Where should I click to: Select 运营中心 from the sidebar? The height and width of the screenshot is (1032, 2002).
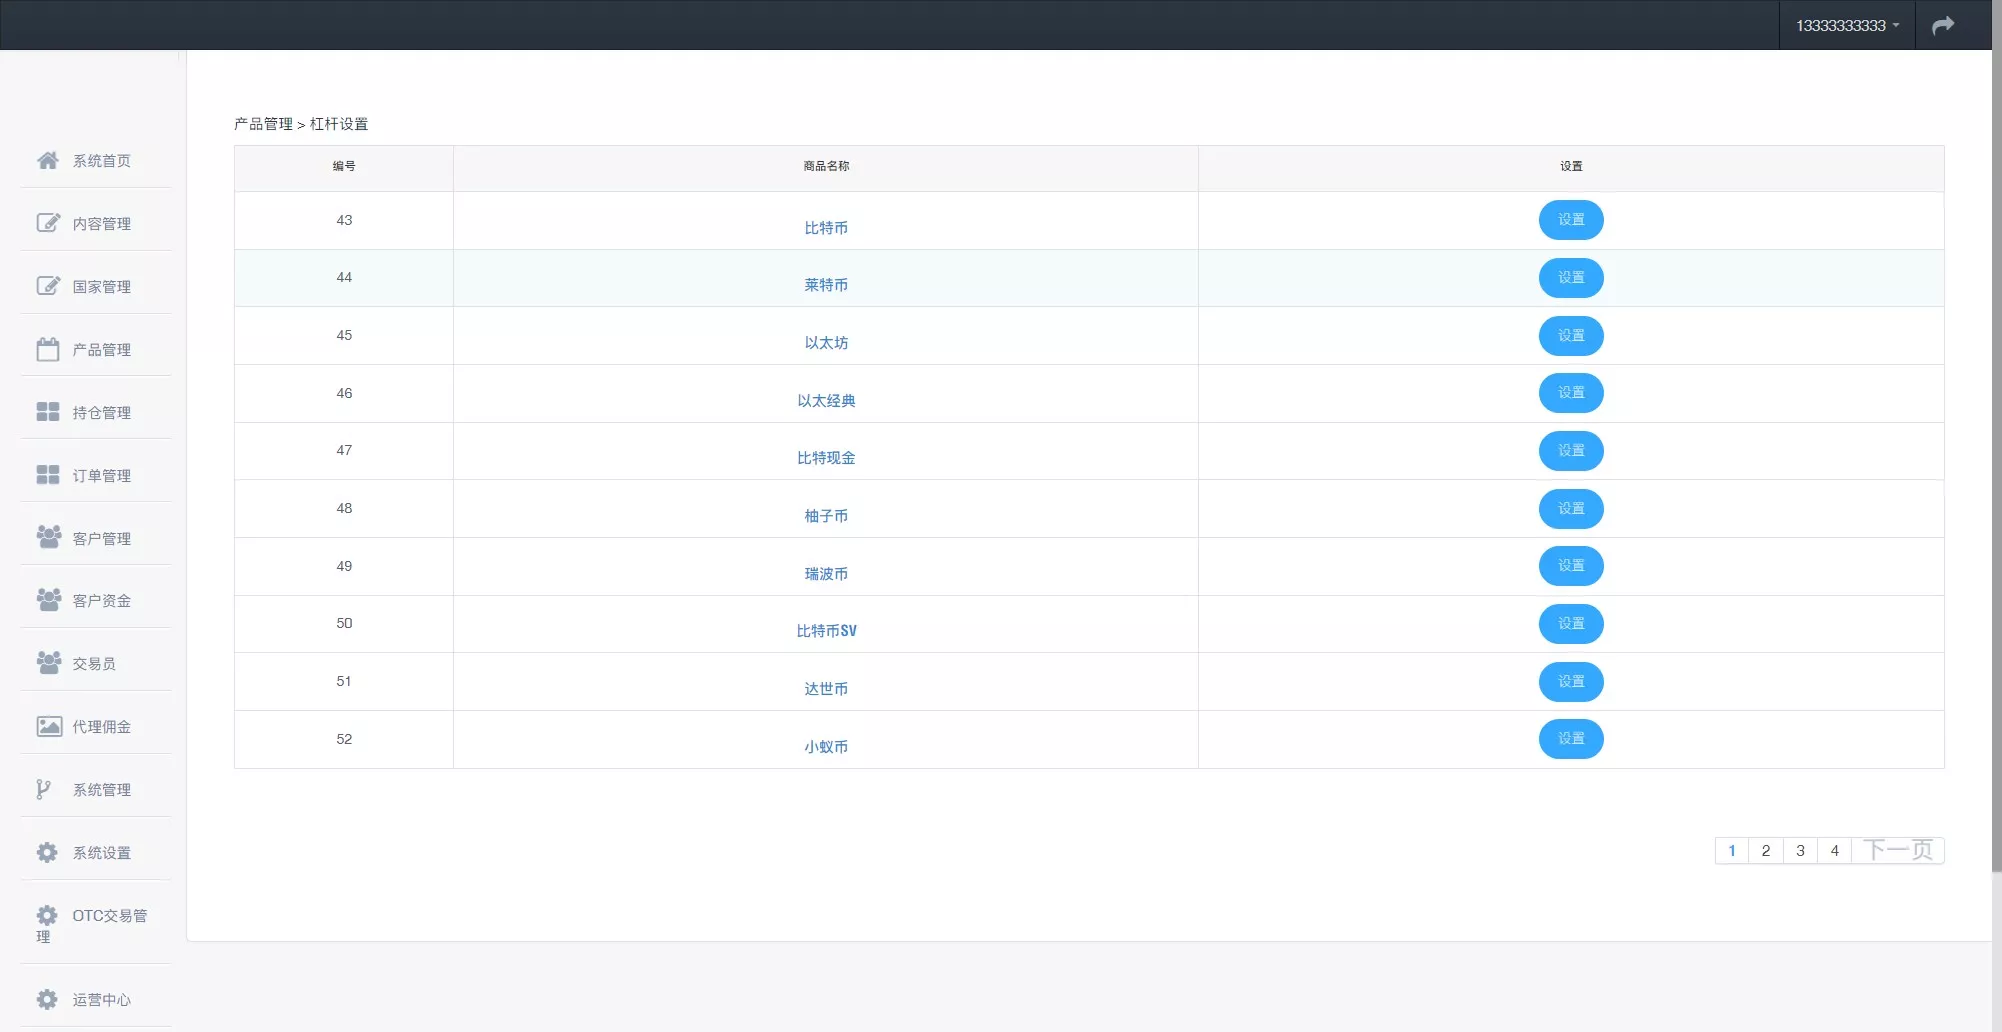point(101,1000)
